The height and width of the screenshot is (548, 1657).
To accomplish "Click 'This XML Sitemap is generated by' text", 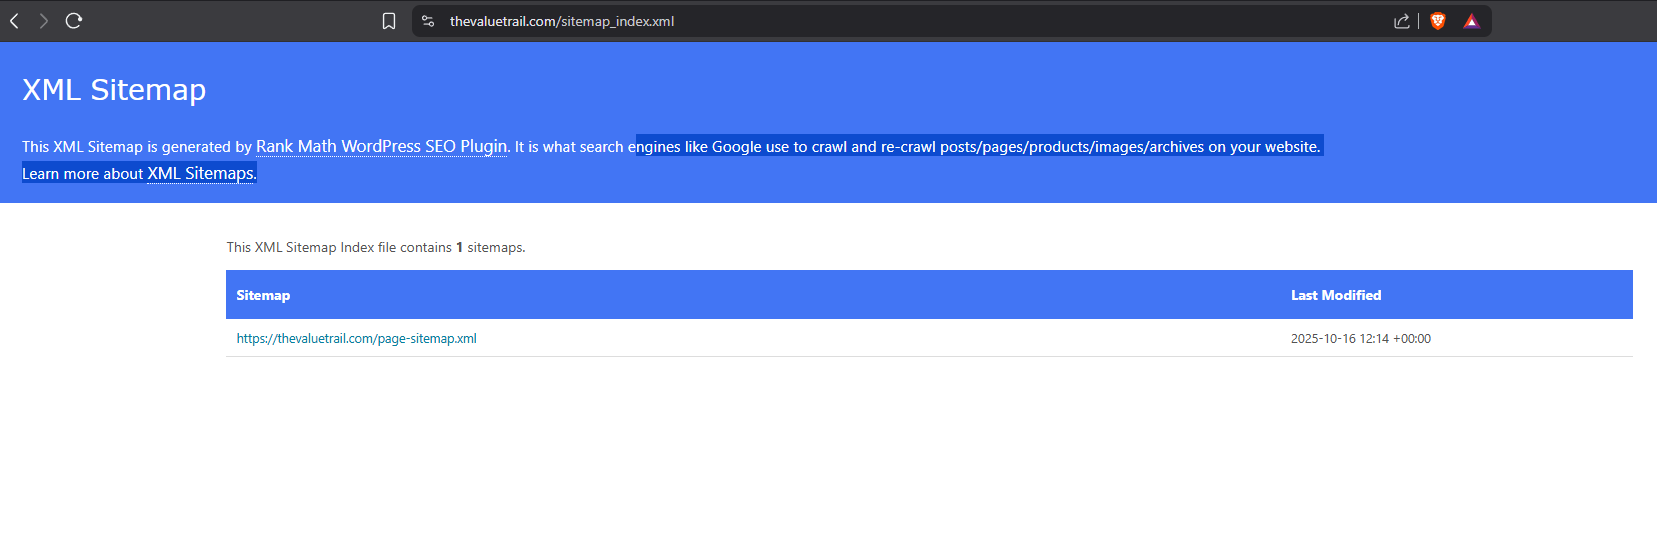I will pyautogui.click(x=137, y=147).
